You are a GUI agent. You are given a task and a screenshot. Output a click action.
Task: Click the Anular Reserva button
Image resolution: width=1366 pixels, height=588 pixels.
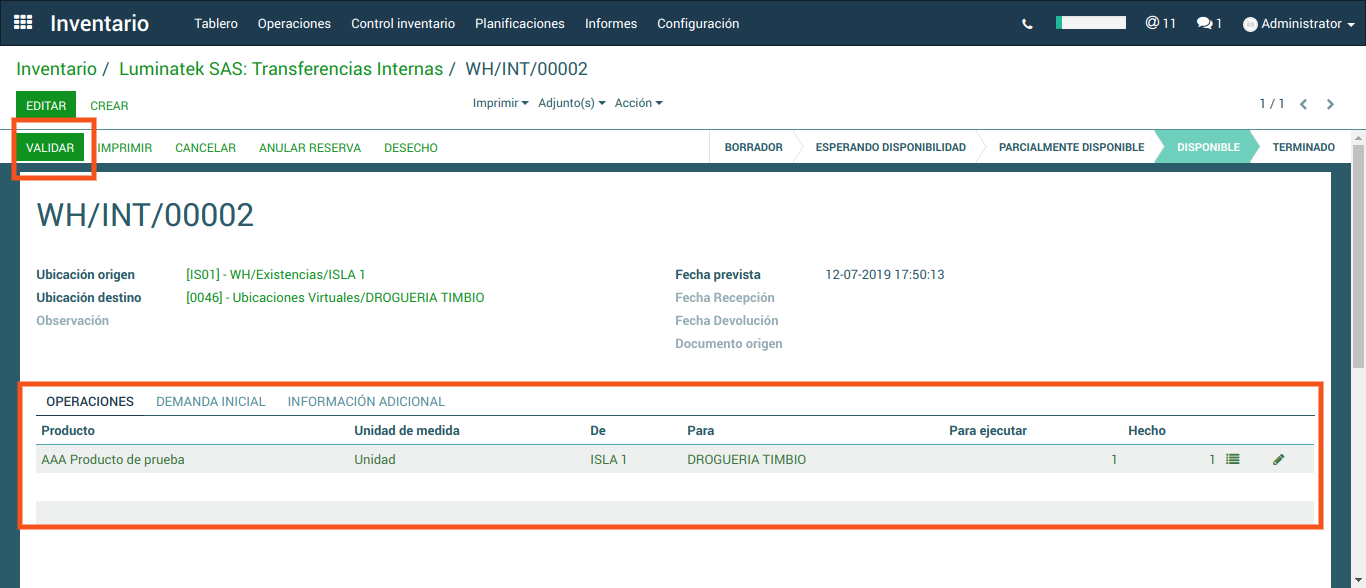(x=309, y=147)
